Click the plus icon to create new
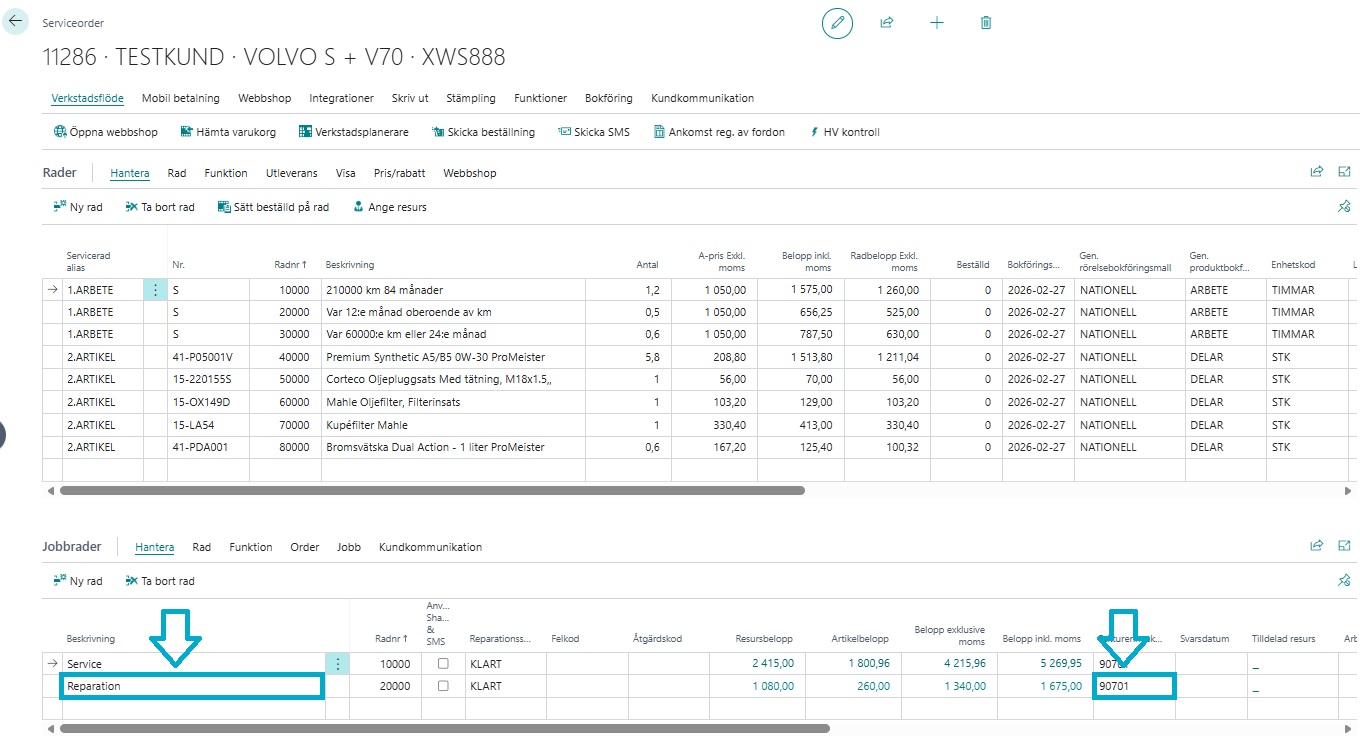The height and width of the screenshot is (742, 1360). coord(936,23)
